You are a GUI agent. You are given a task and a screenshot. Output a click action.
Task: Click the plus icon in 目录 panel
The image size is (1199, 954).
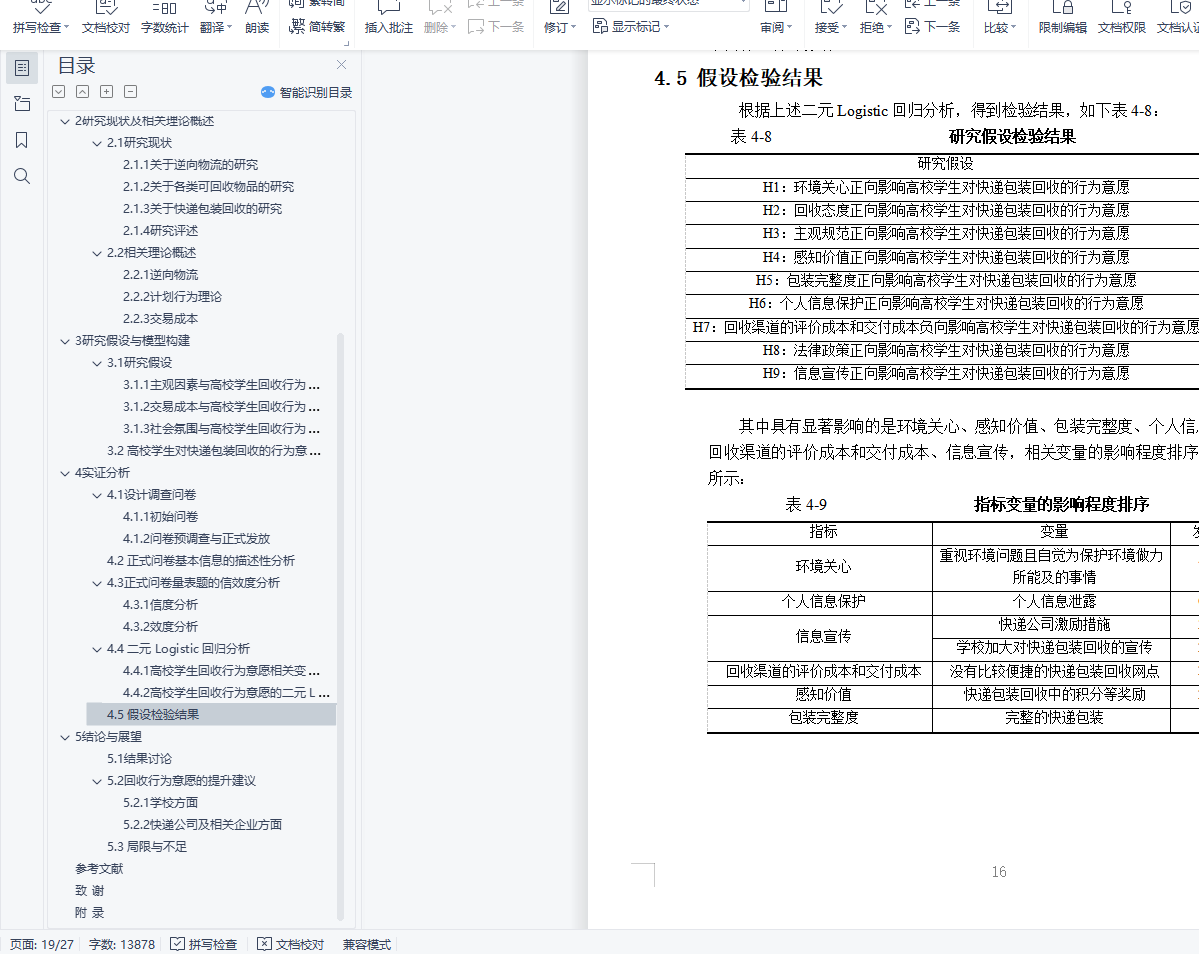[x=106, y=92]
